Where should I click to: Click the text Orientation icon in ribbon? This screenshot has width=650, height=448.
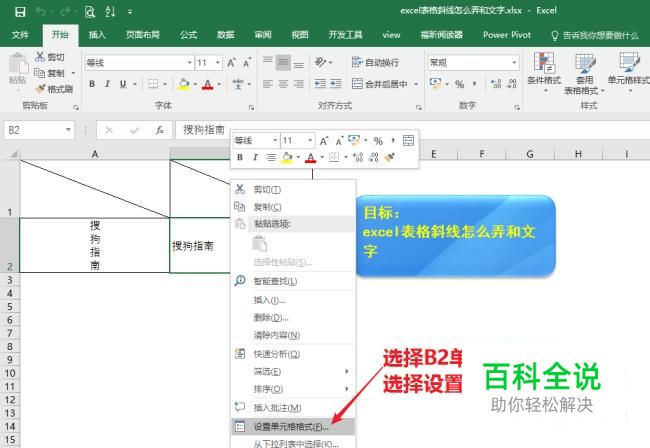[x=320, y=62]
